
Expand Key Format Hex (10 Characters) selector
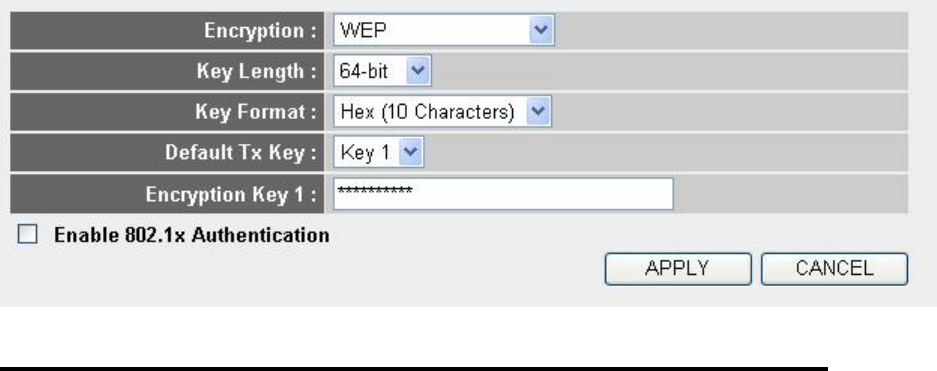click(x=442, y=112)
